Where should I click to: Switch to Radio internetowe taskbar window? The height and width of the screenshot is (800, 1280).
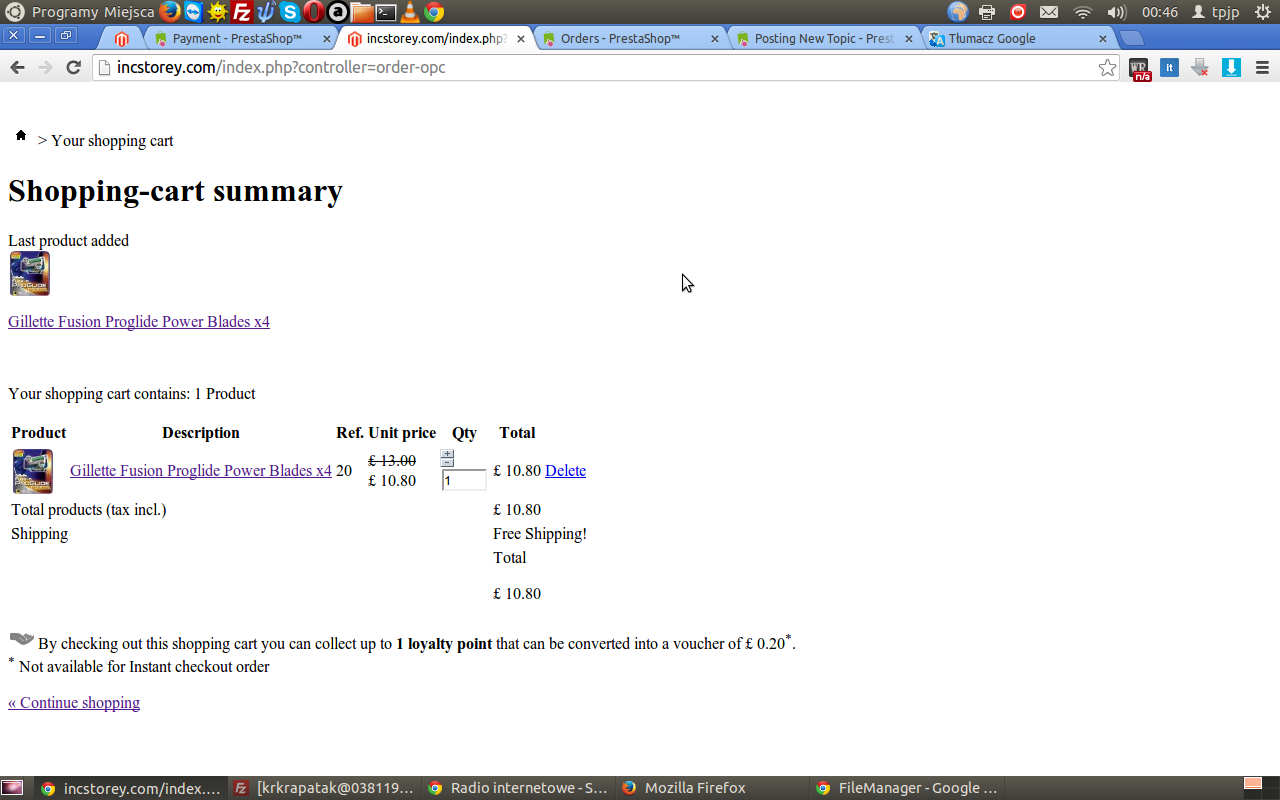pyautogui.click(x=517, y=788)
